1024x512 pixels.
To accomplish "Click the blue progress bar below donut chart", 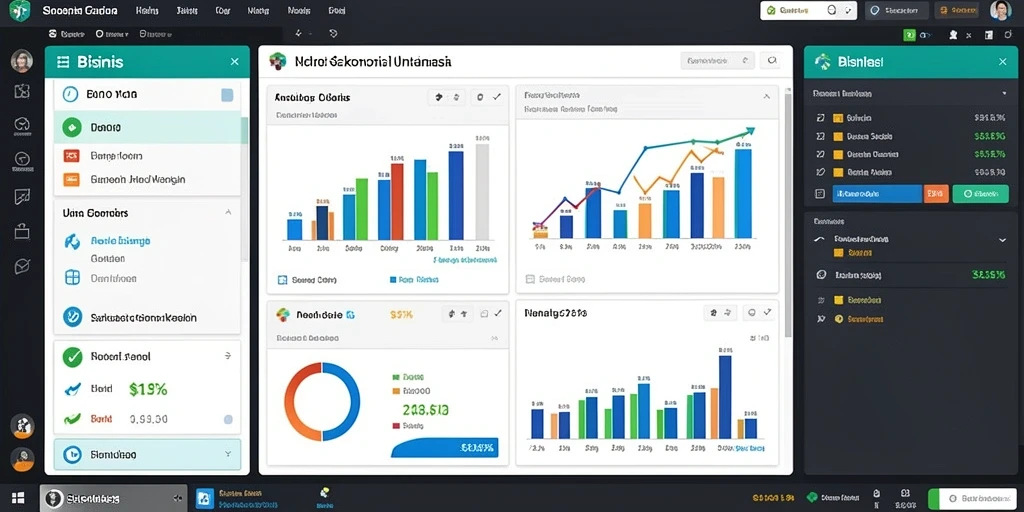I will tap(445, 447).
